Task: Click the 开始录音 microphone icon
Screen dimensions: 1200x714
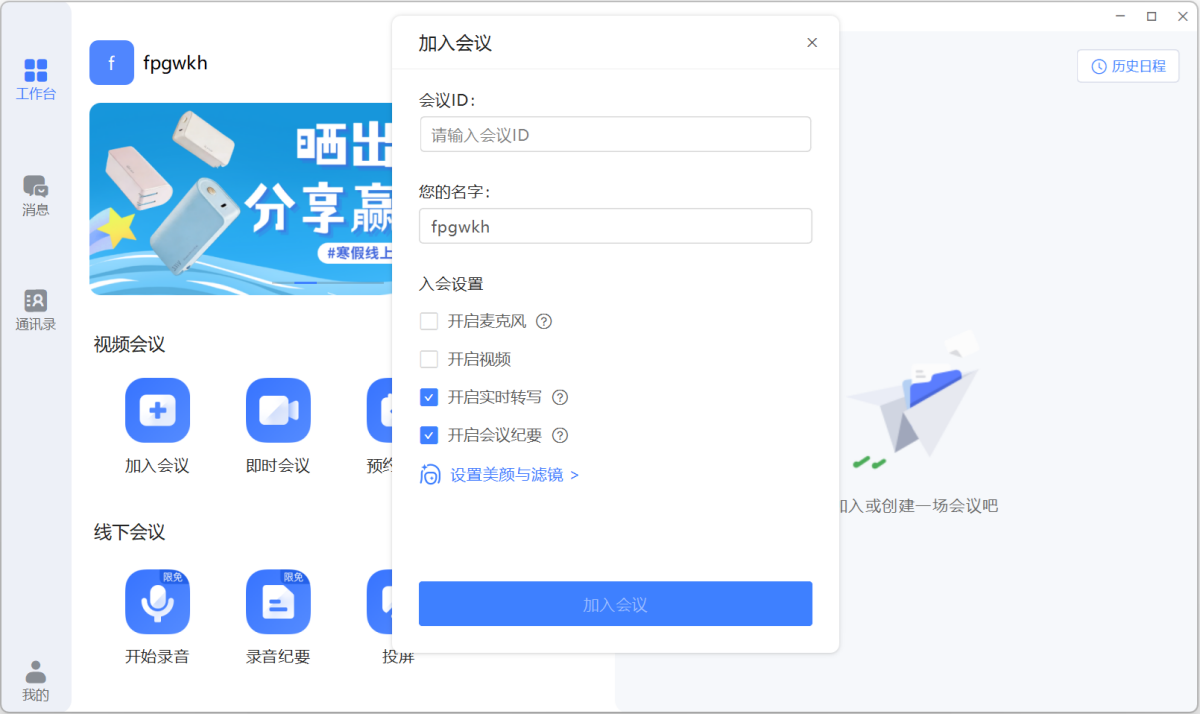Action: (x=157, y=600)
